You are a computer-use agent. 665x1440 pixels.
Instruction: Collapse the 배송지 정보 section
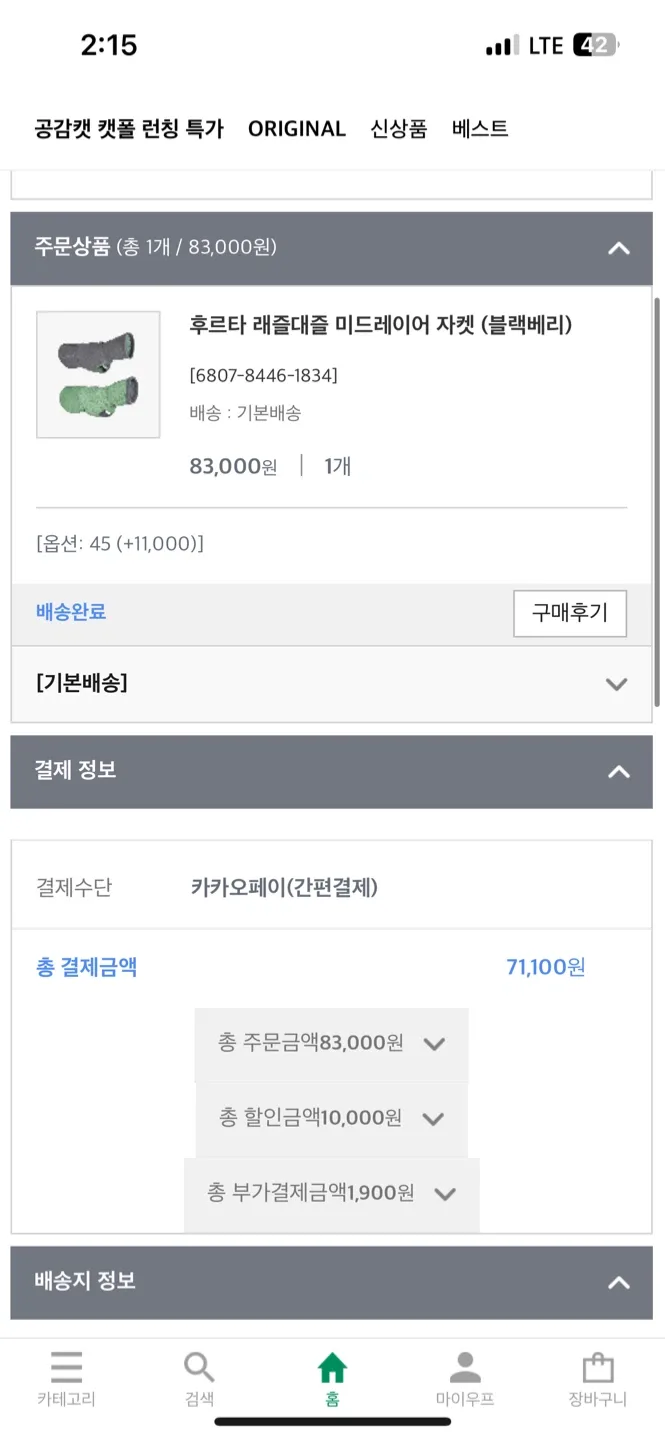click(x=619, y=1282)
